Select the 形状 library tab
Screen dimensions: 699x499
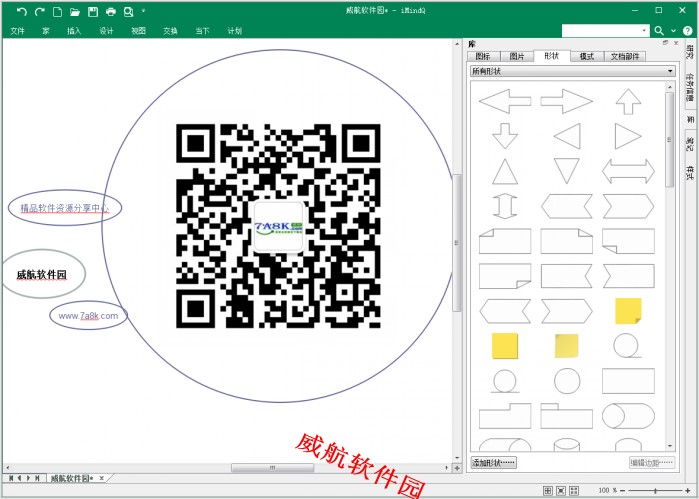pos(552,56)
